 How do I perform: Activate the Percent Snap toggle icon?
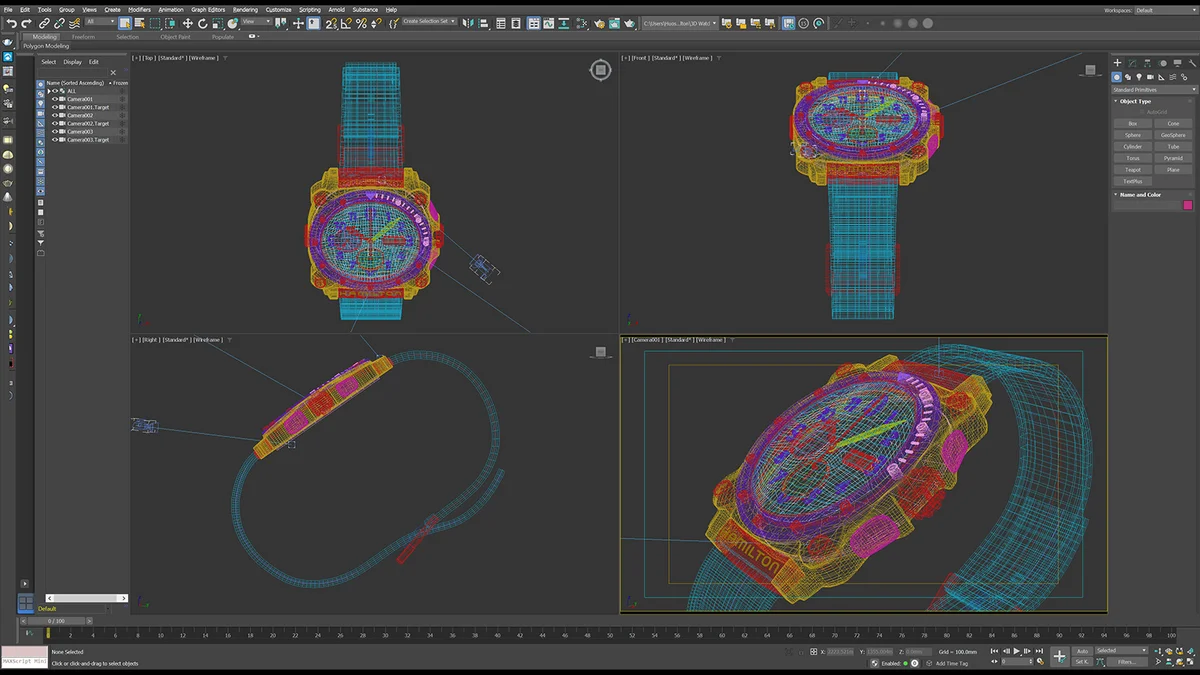click(361, 23)
